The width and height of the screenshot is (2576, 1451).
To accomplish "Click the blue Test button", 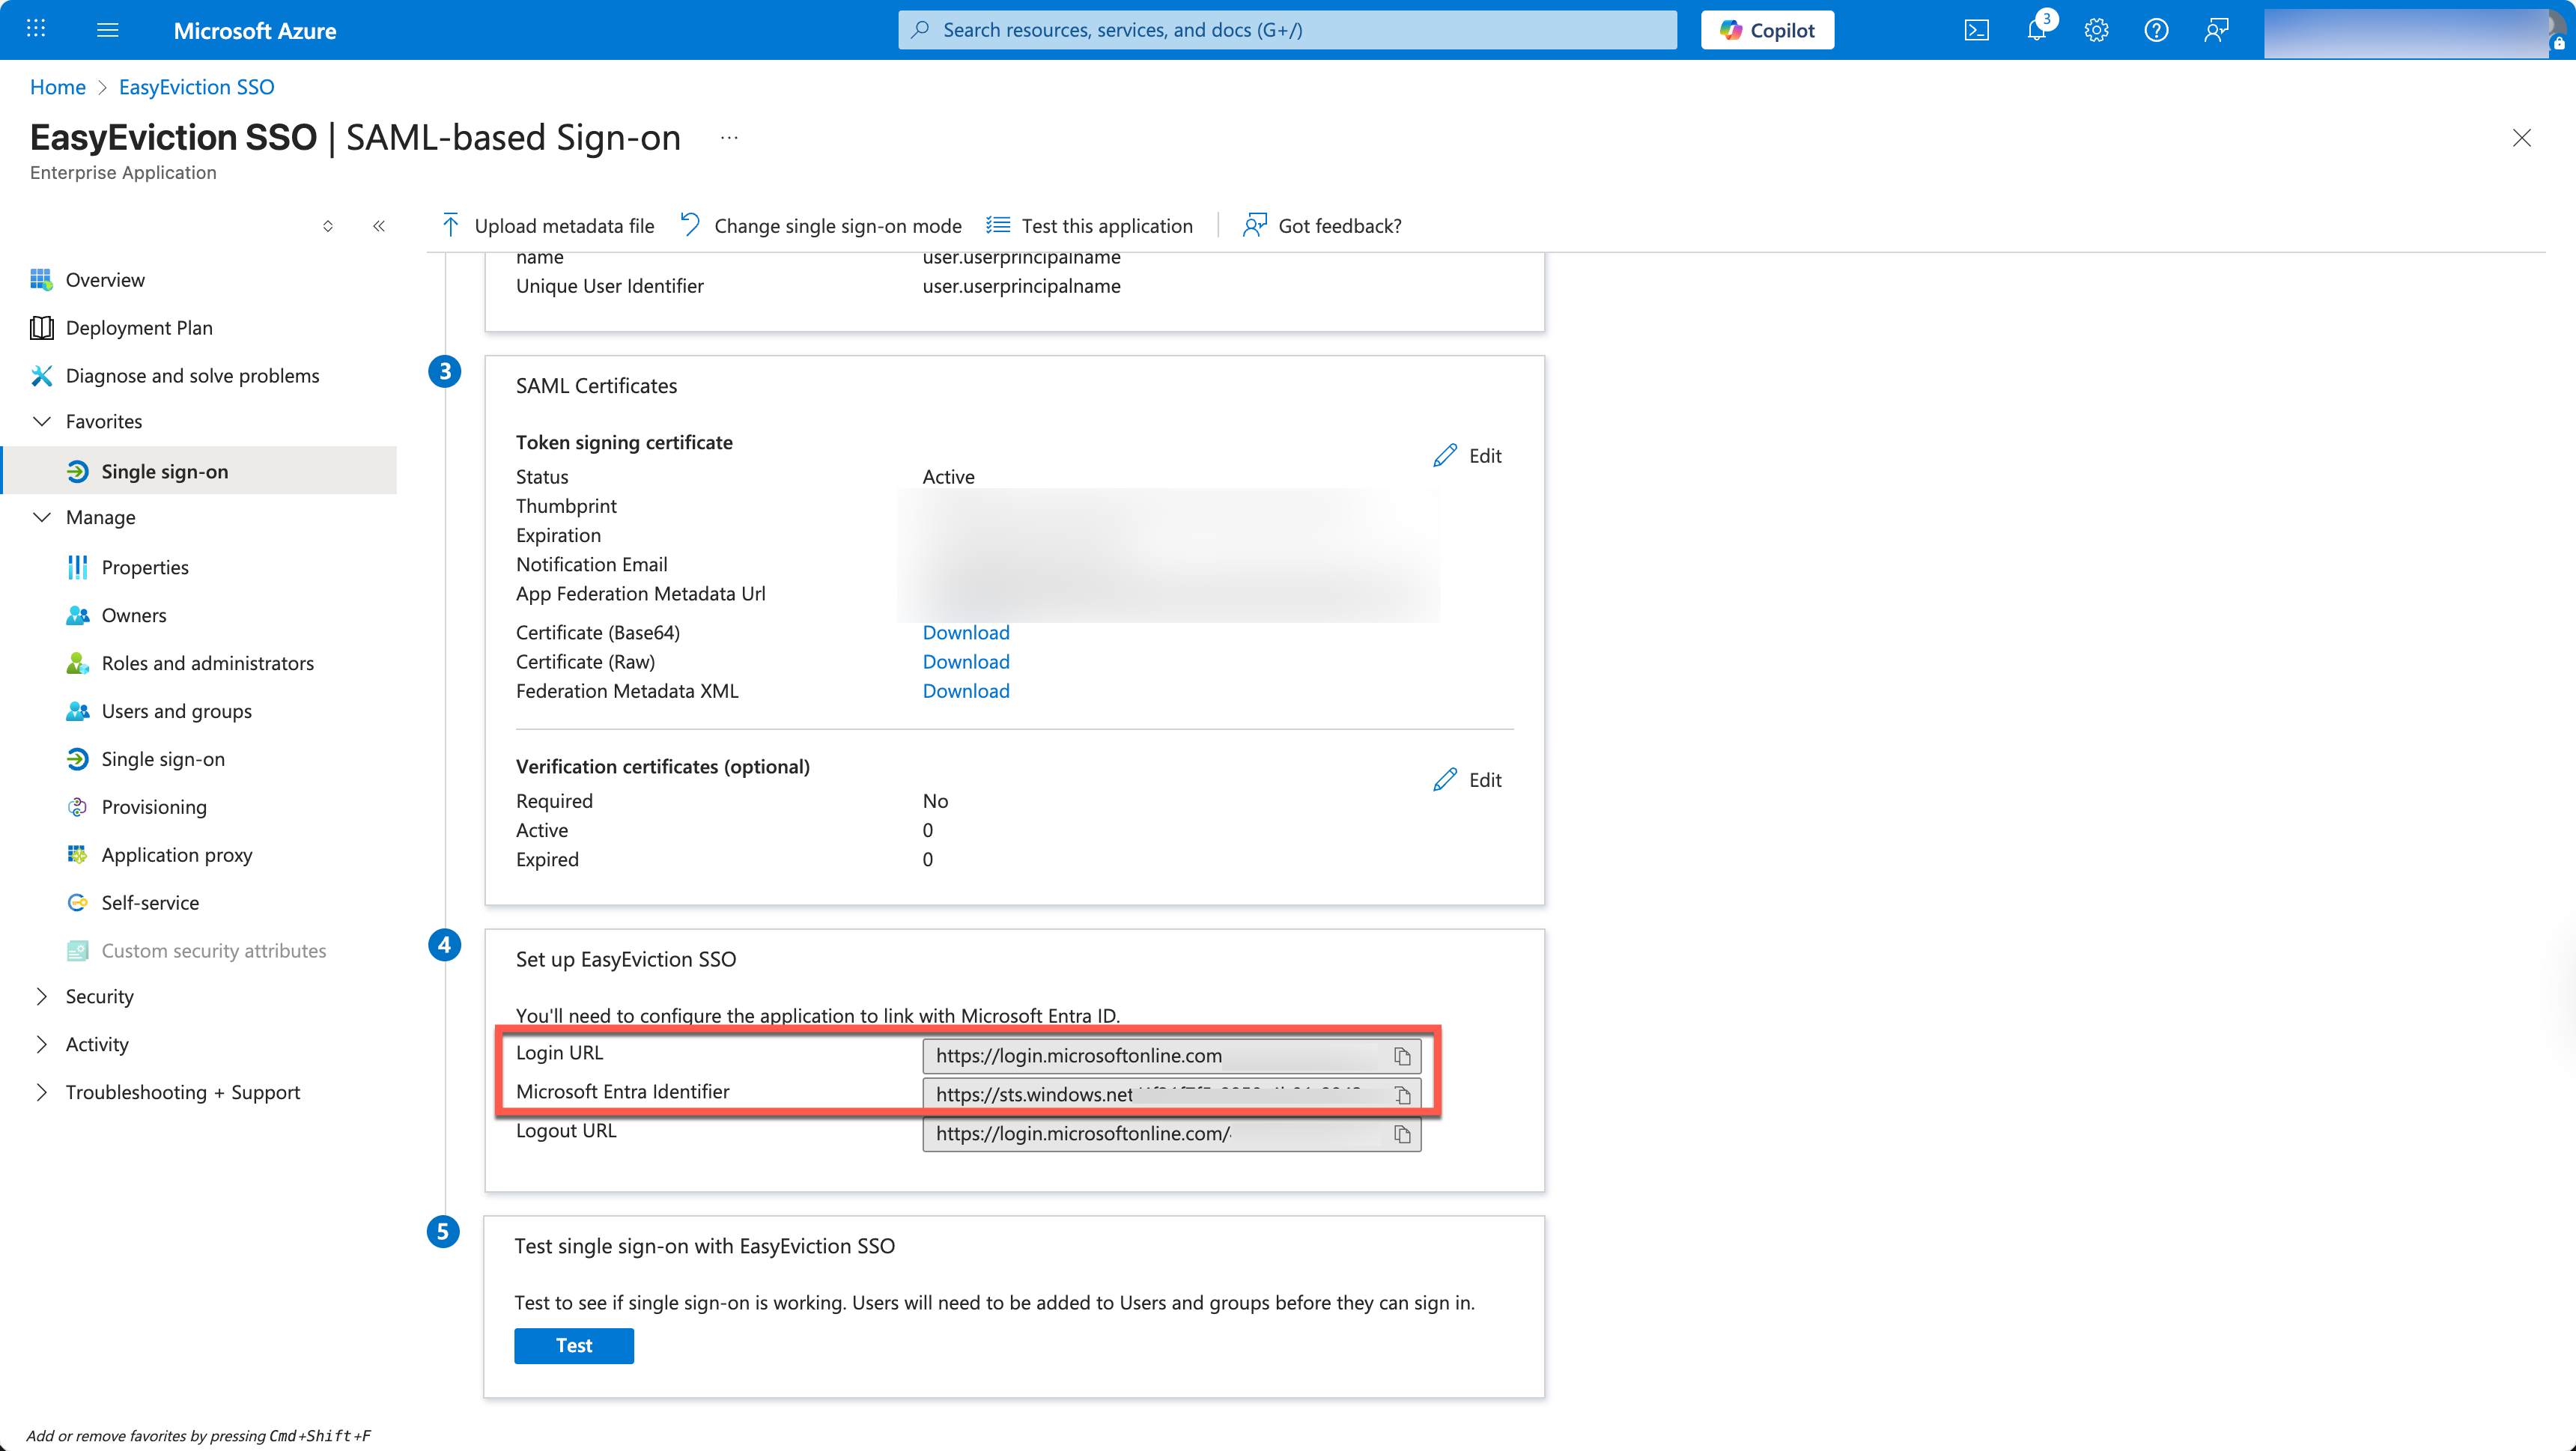I will point(574,1345).
